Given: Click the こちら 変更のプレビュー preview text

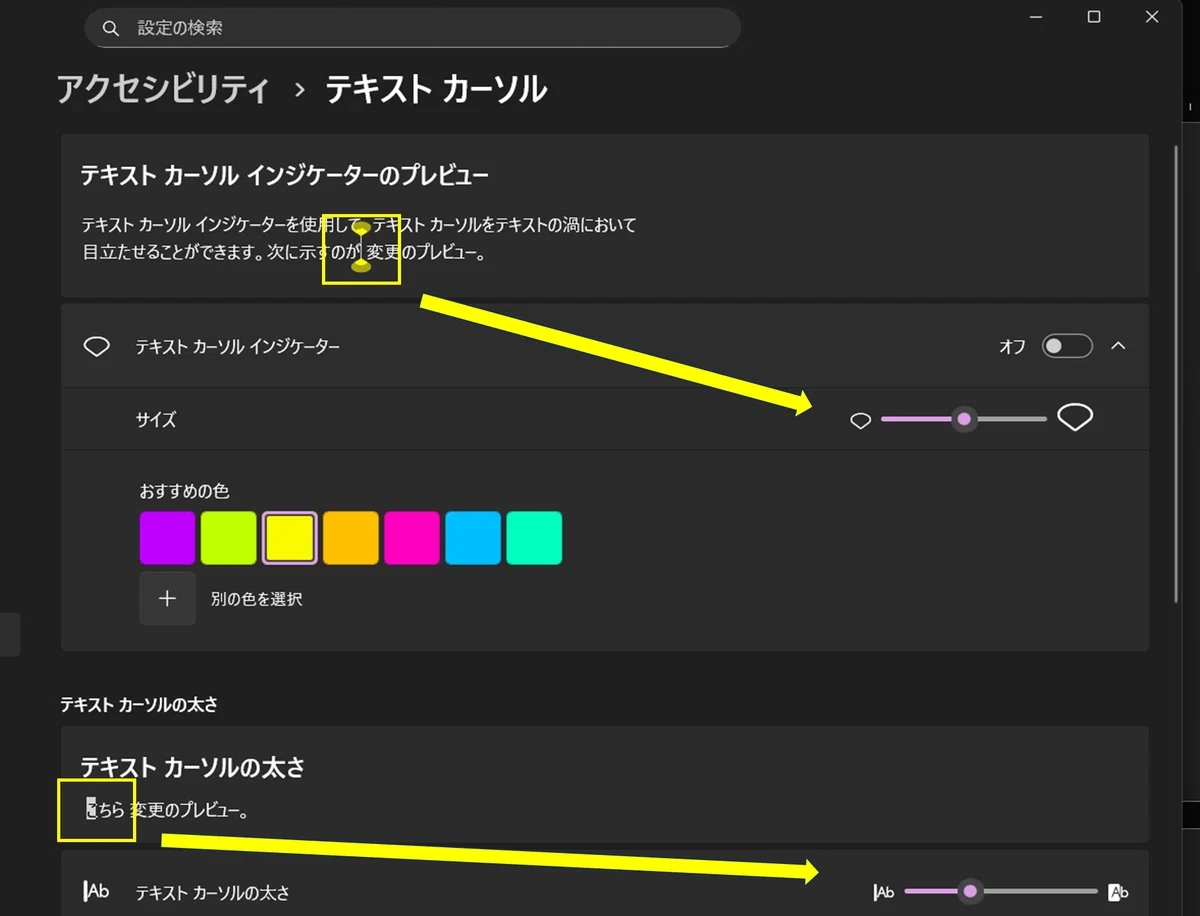Looking at the screenshot, I should [166, 810].
